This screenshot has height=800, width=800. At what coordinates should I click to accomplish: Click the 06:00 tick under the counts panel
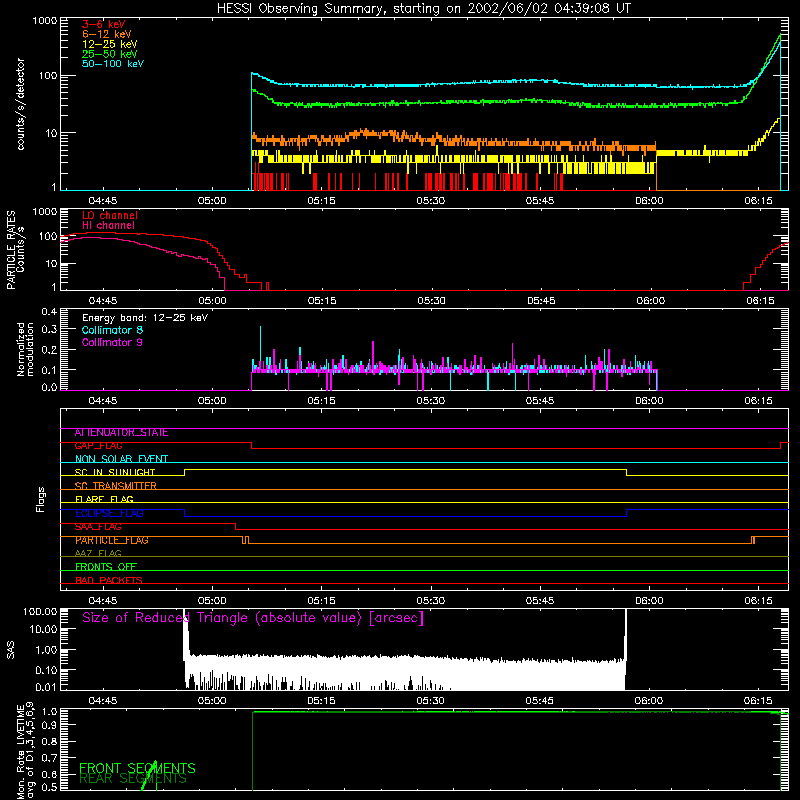tap(649, 201)
